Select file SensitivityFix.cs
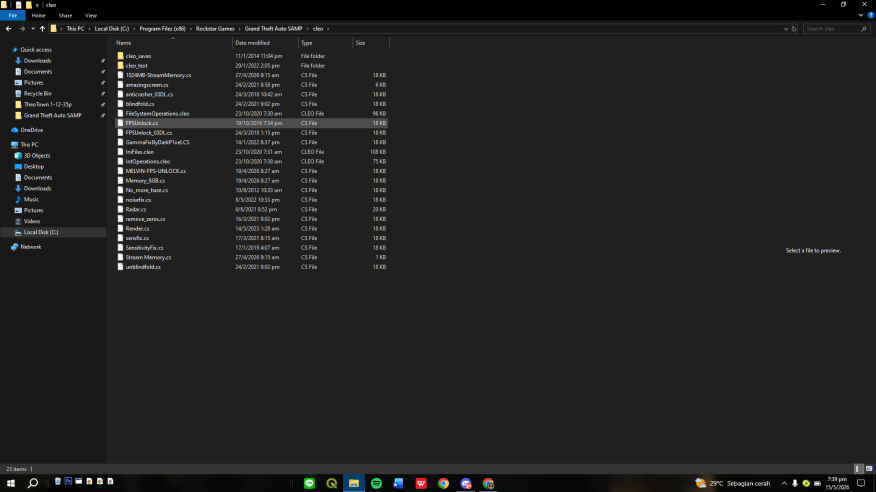The image size is (876, 492). [x=251, y=247]
